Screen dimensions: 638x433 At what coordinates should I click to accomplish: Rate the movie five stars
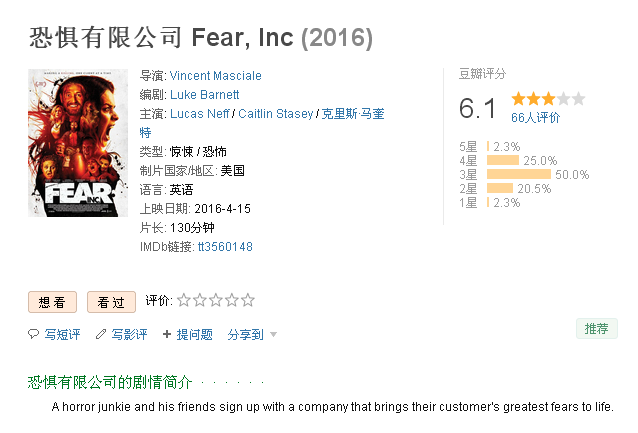click(247, 300)
